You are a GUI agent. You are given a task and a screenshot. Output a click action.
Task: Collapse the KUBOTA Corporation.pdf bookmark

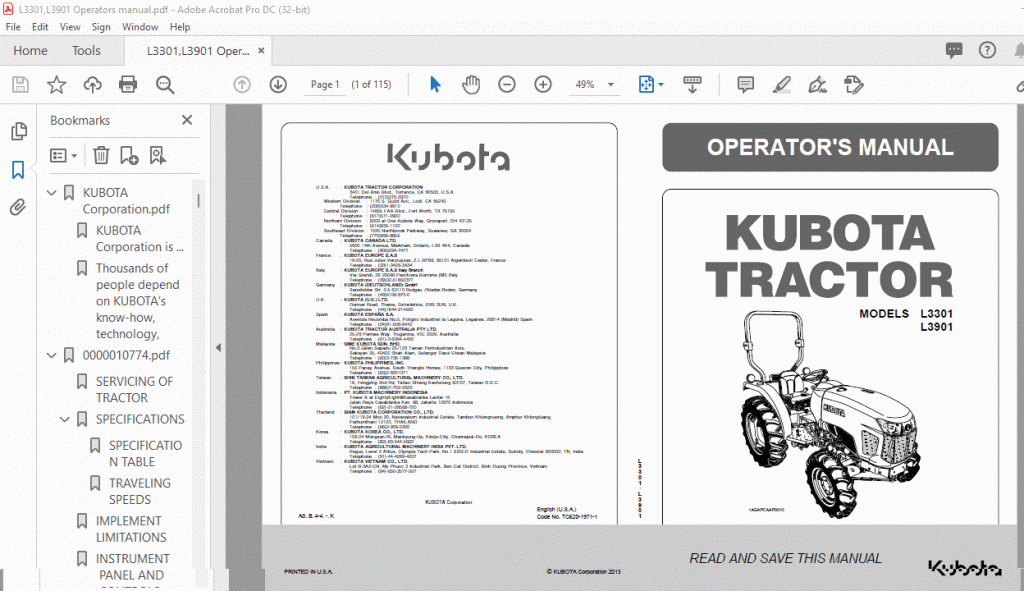point(52,193)
